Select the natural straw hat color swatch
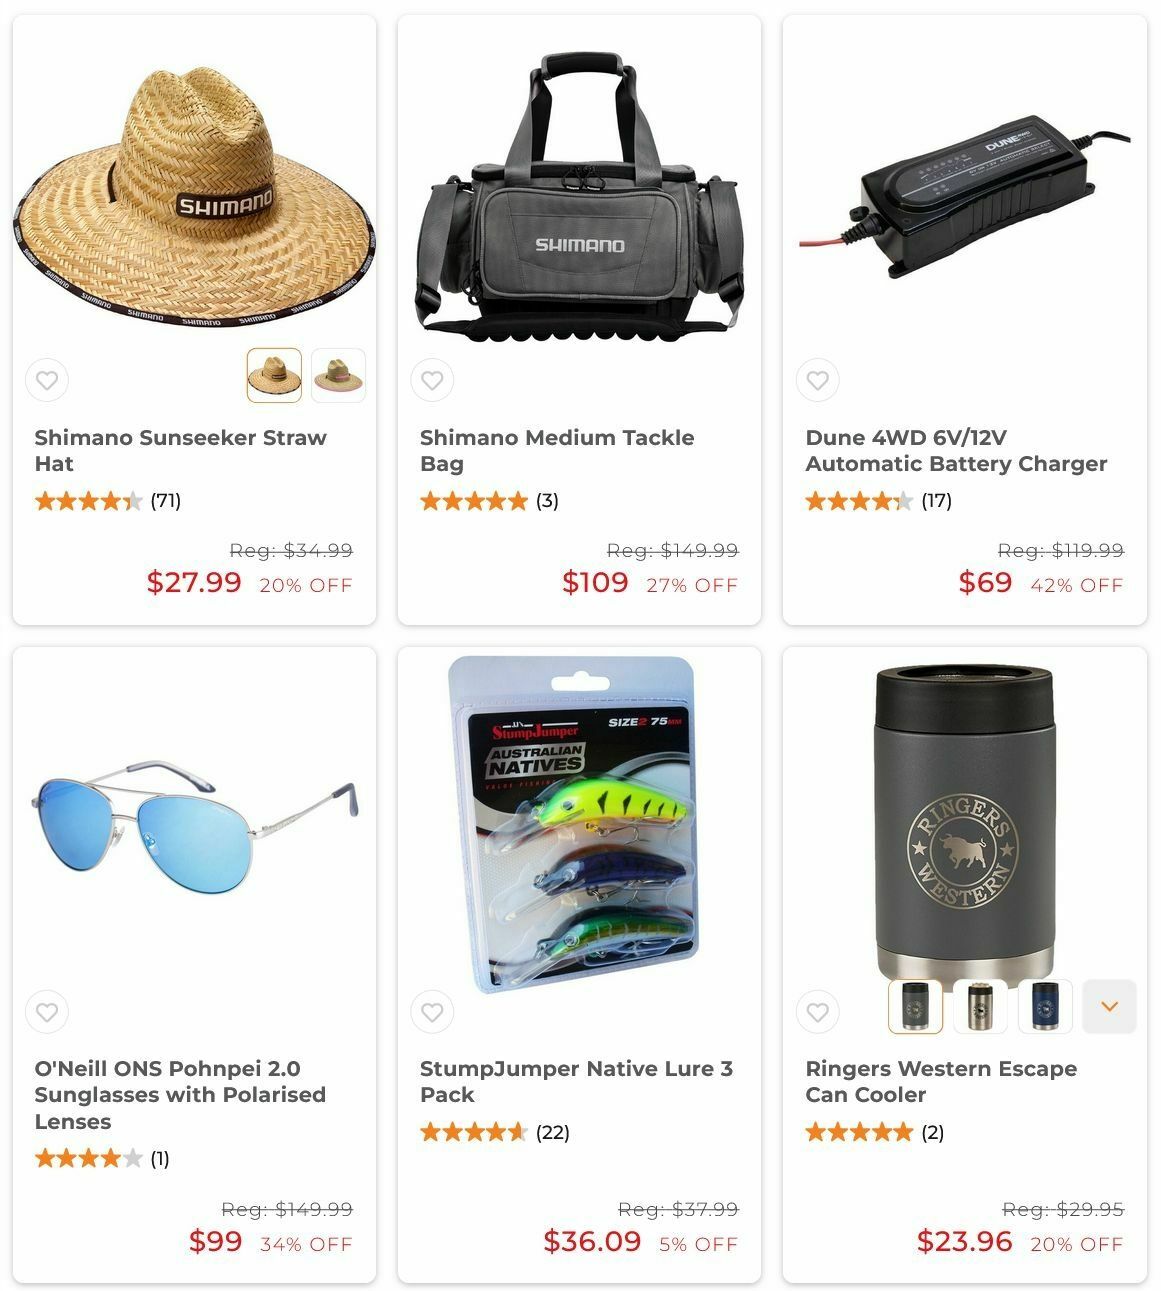Screen dimensions: 1161x1291 pos(274,375)
